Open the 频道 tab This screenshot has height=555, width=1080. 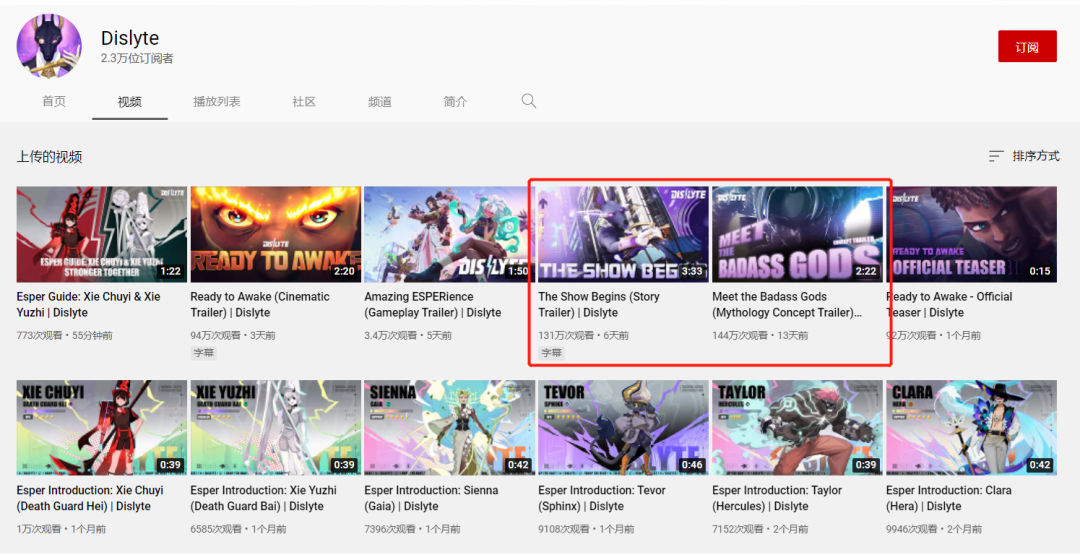coord(380,102)
